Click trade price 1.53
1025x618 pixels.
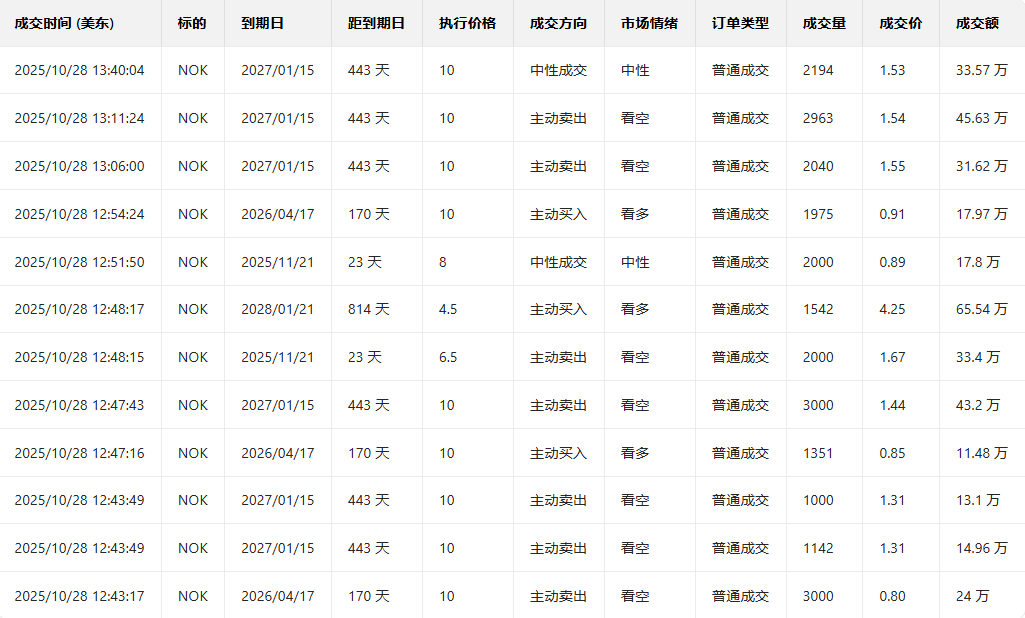point(892,71)
